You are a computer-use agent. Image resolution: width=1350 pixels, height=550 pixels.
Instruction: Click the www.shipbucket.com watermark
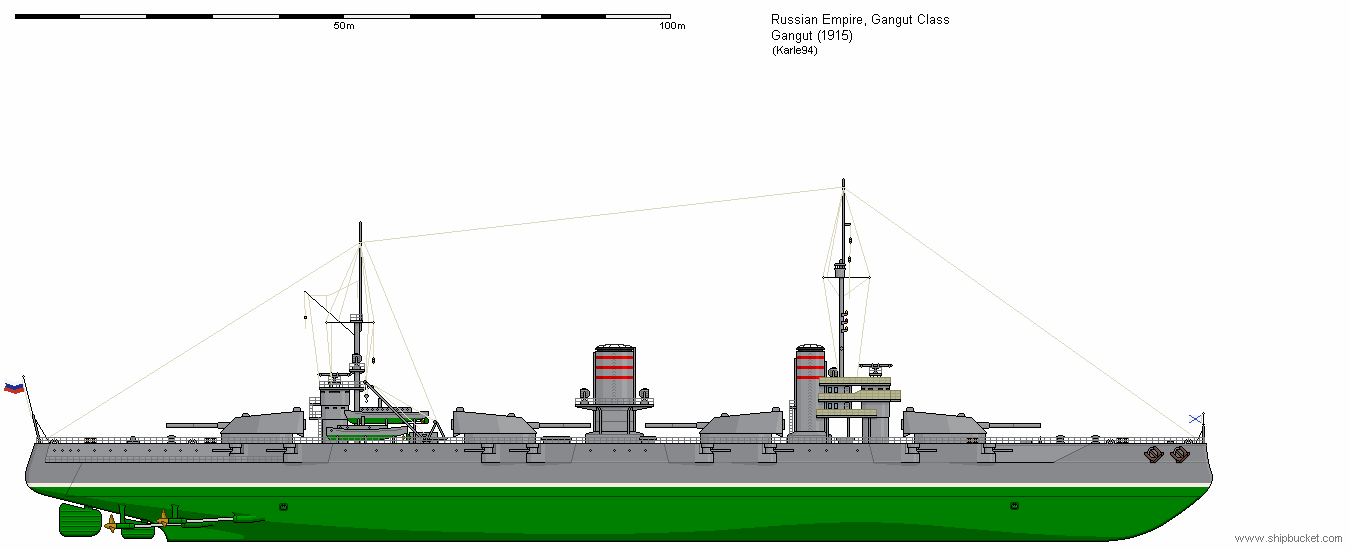coord(1290,539)
